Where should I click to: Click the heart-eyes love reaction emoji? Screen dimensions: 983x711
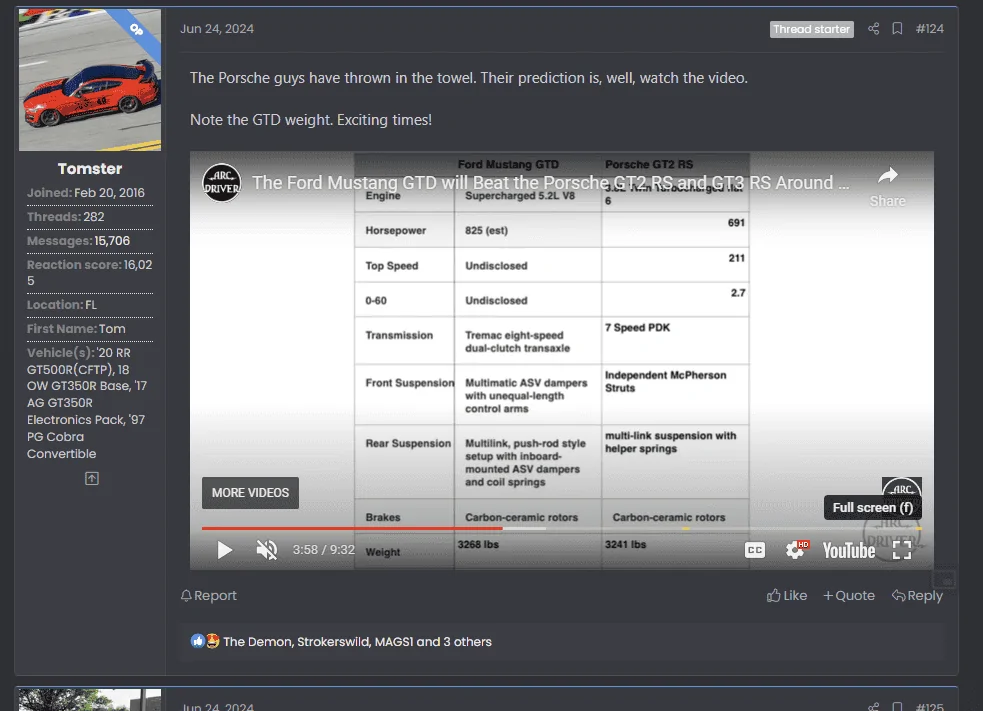pos(213,641)
